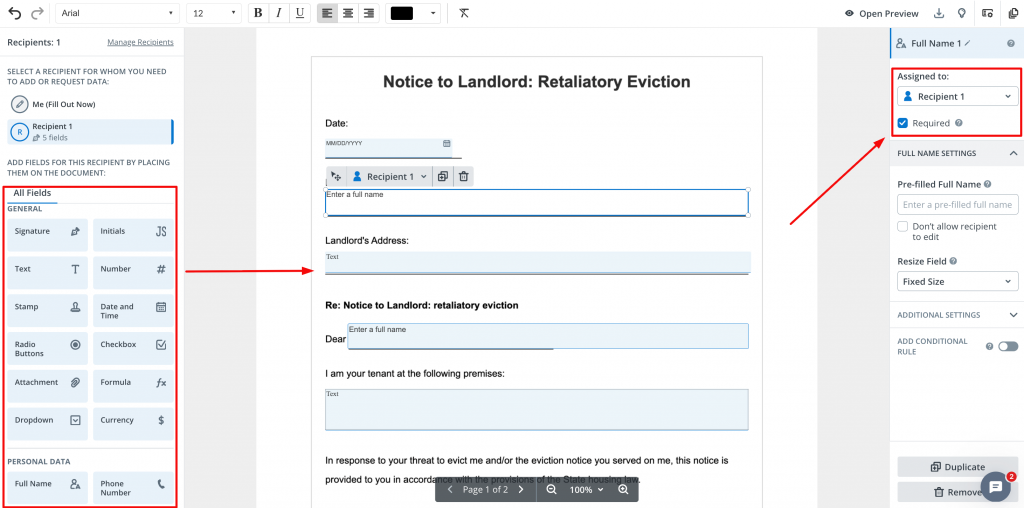Image resolution: width=1024 pixels, height=508 pixels.
Task: Click help icon beside Pre-filled Full Name
Action: [x=987, y=184]
